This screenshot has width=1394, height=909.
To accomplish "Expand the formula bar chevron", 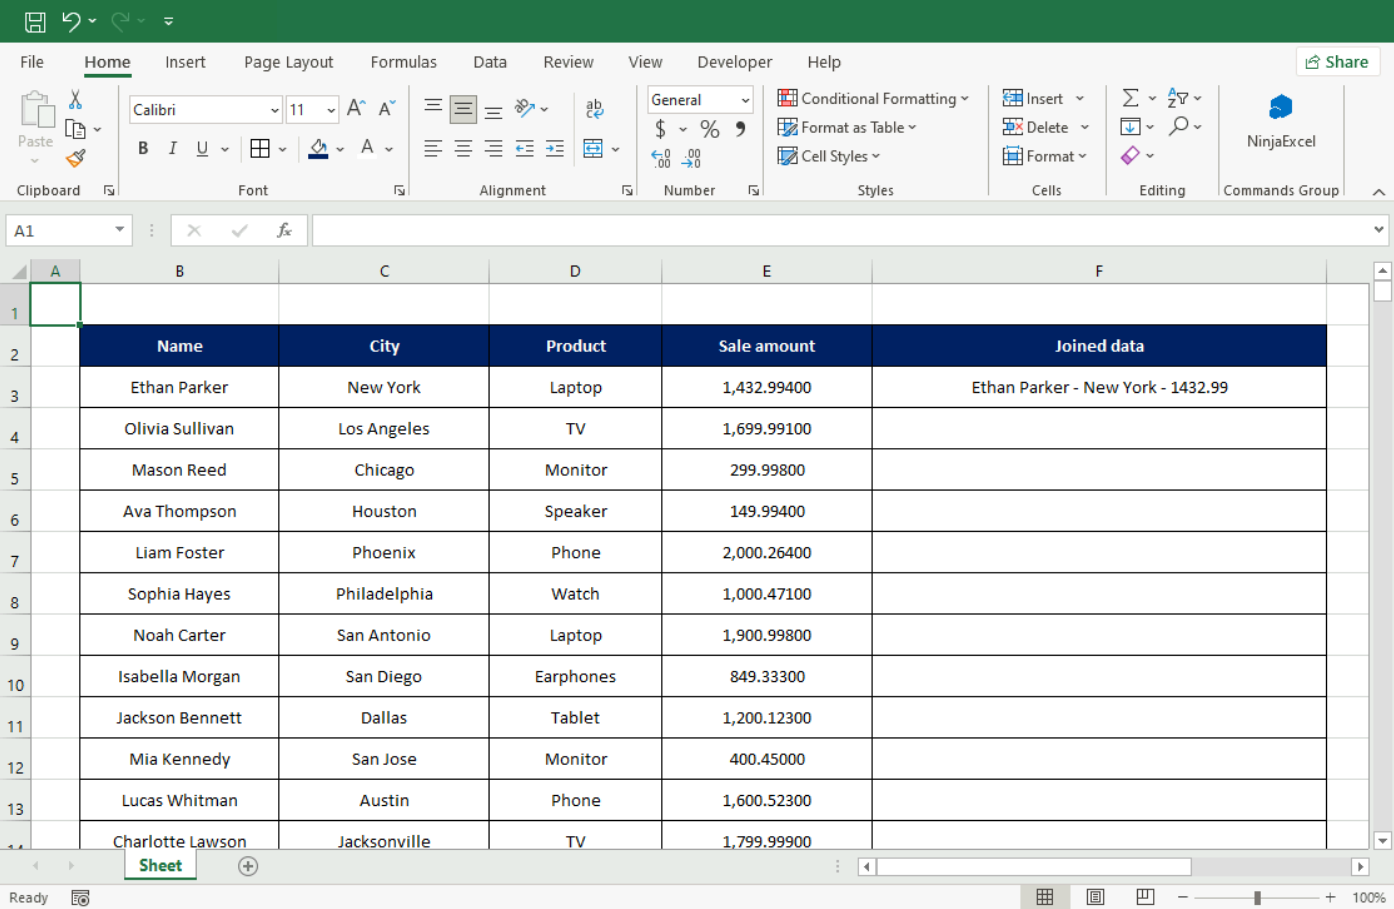I will 1378,230.
